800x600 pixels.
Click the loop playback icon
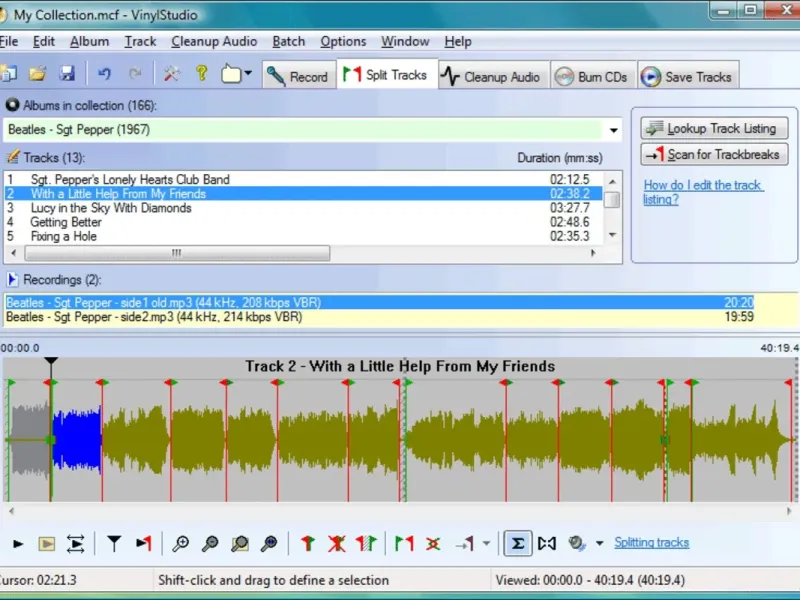(76, 544)
